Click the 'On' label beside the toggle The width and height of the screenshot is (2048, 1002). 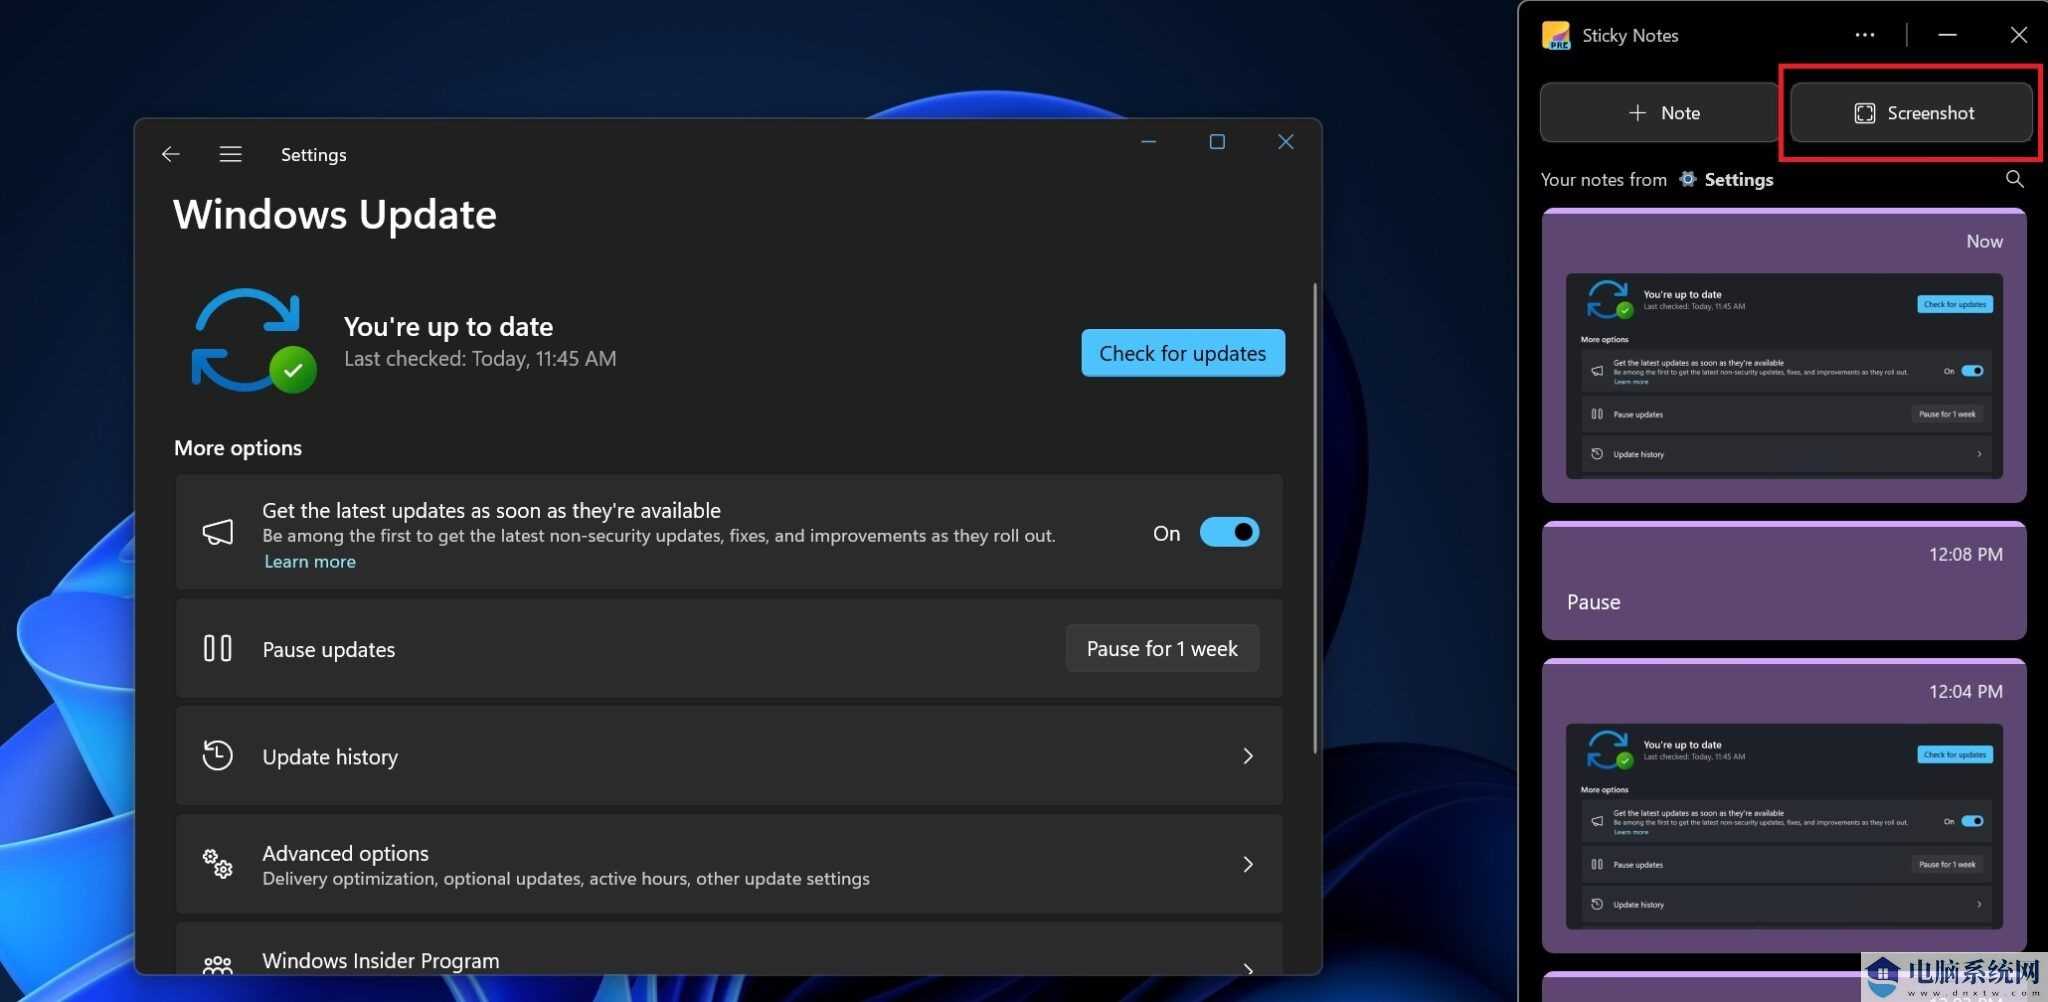(x=1166, y=533)
